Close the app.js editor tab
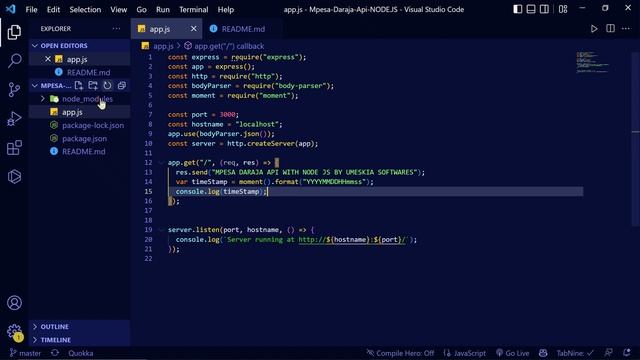Viewport: 640px width, 360px height. 193,29
